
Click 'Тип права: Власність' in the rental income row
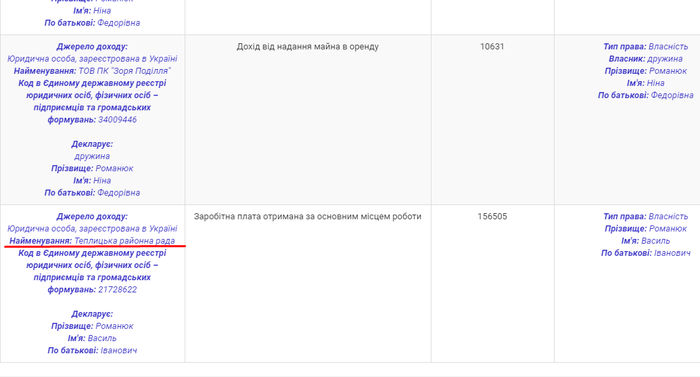point(646,46)
